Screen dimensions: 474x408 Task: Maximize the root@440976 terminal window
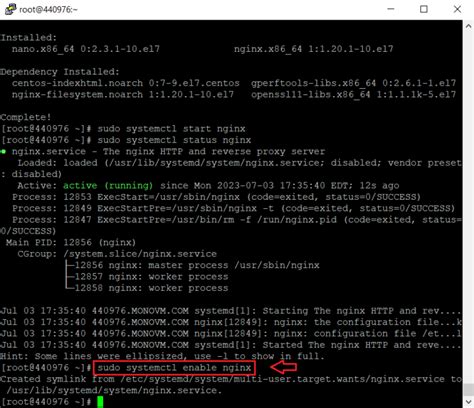(x=424, y=9)
